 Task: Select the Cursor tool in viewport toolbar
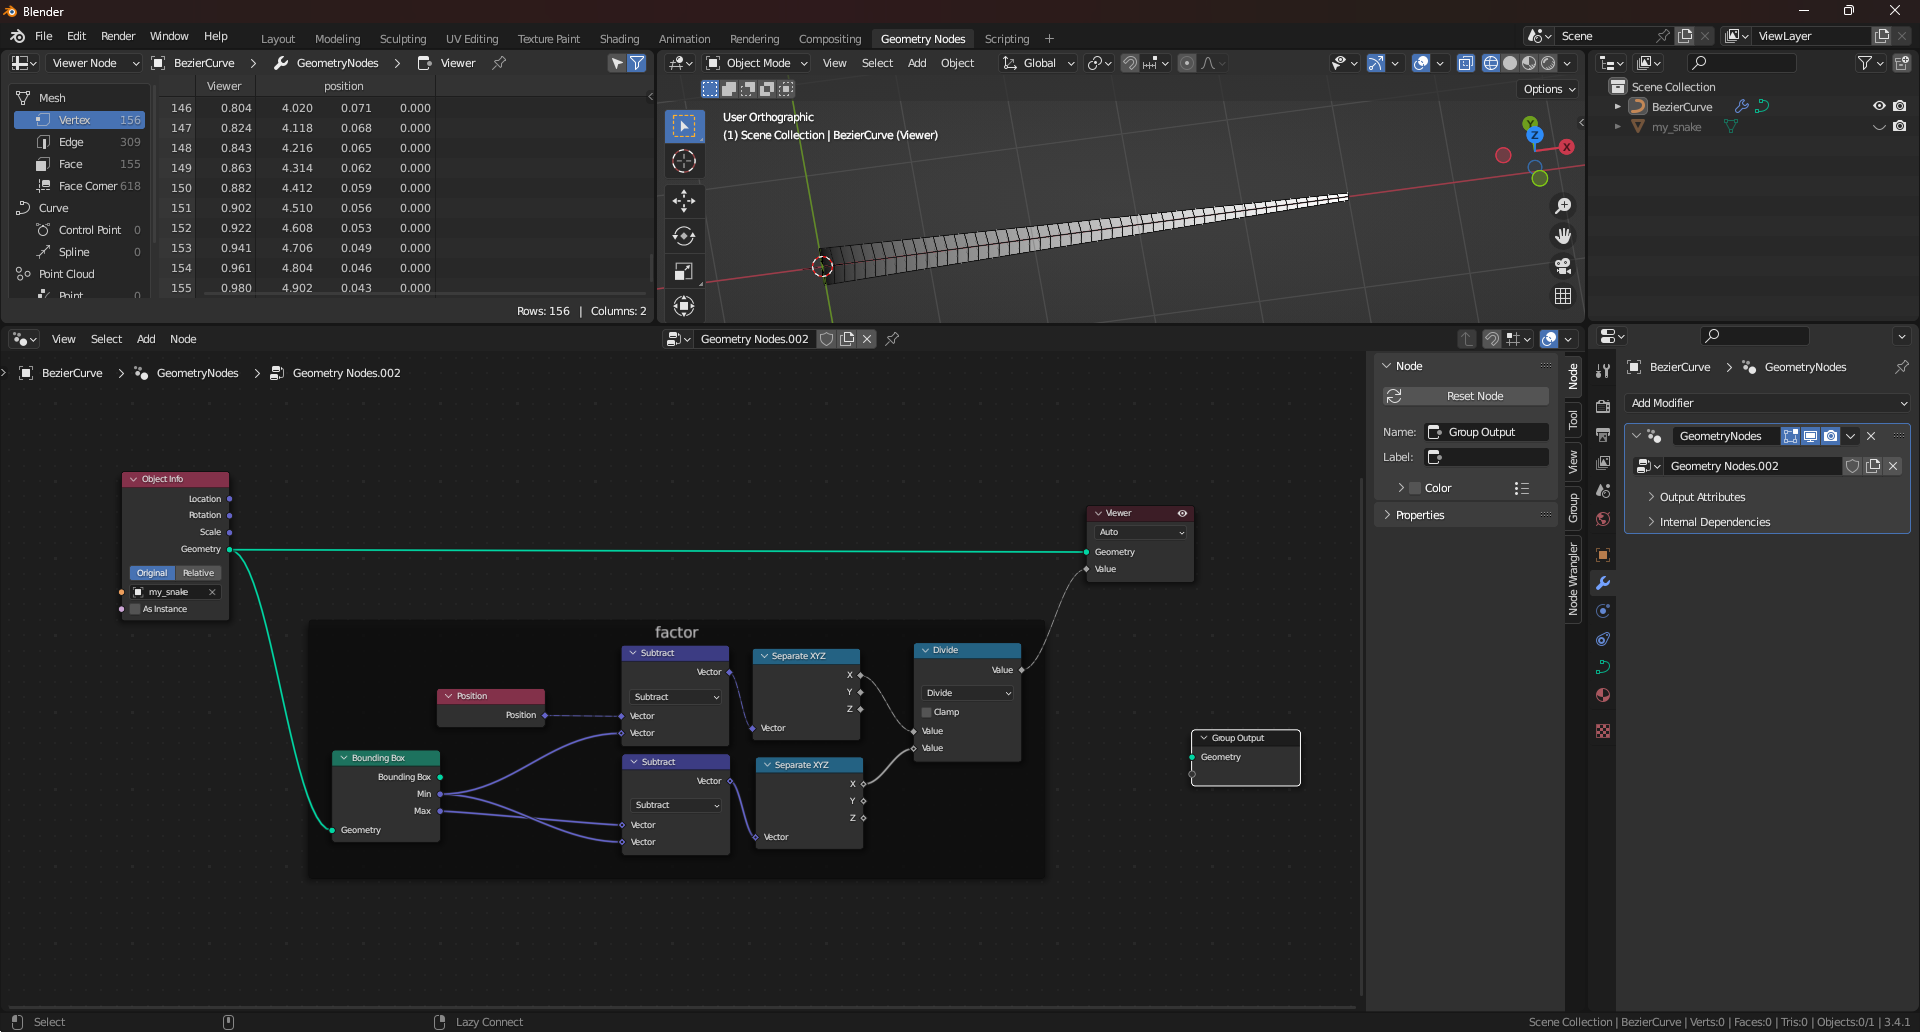click(684, 161)
